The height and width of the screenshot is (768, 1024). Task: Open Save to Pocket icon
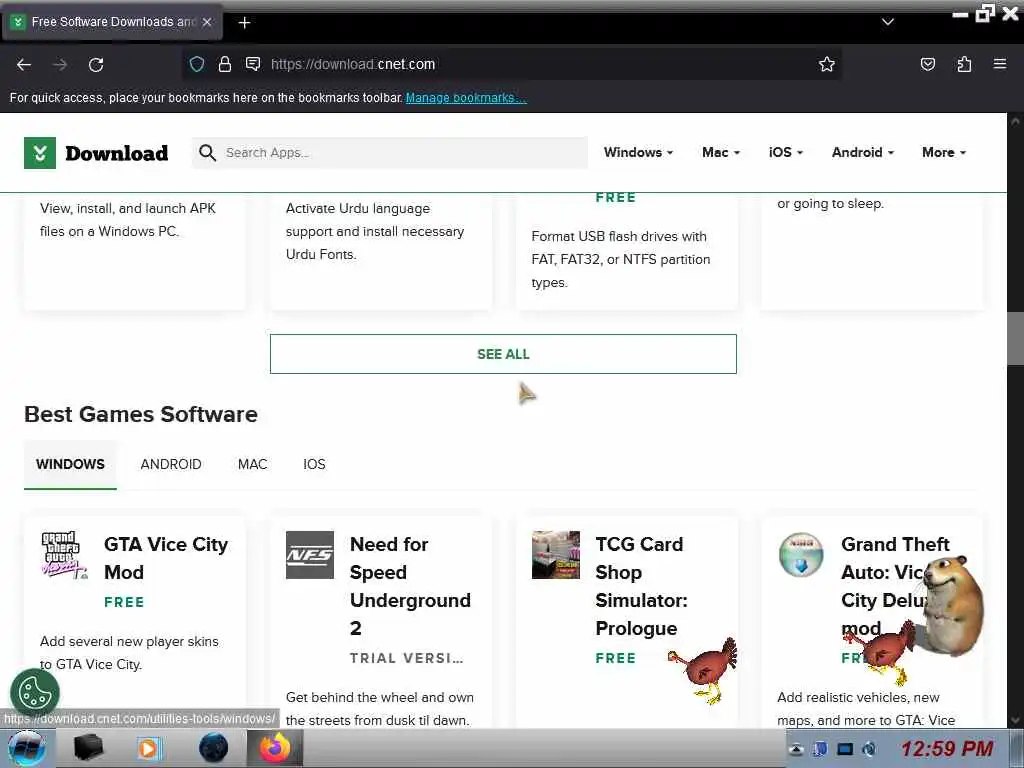pyautogui.click(x=927, y=64)
